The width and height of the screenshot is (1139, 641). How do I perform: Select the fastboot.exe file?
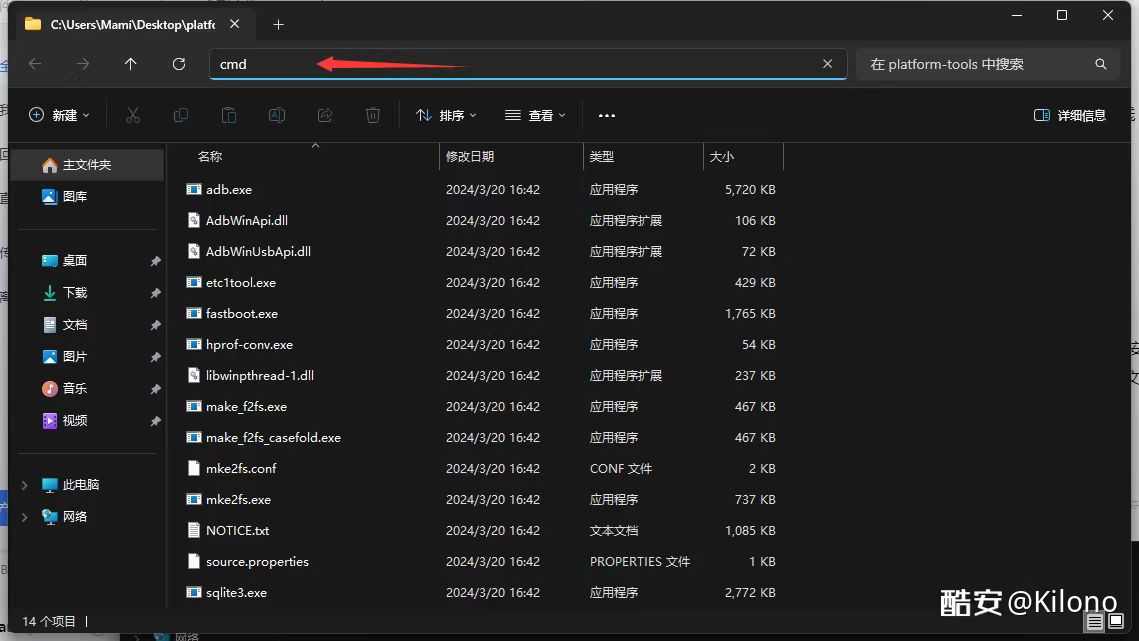(242, 313)
